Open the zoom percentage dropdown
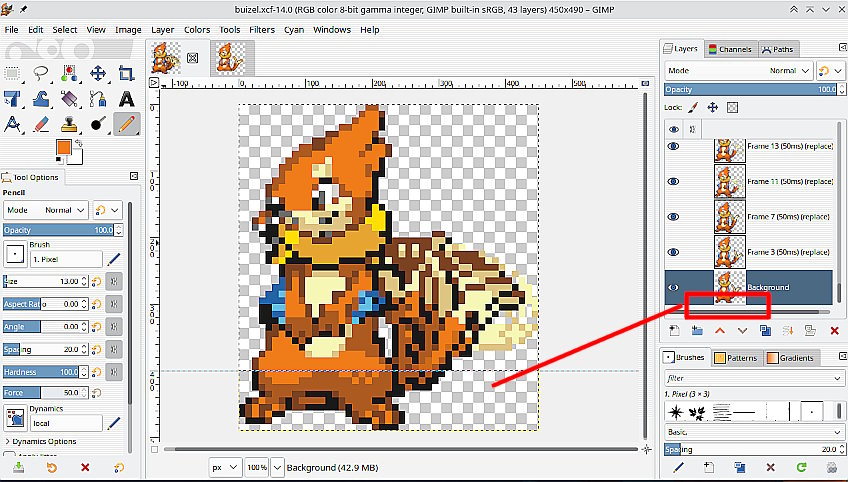This screenshot has width=848, height=482. [x=277, y=467]
